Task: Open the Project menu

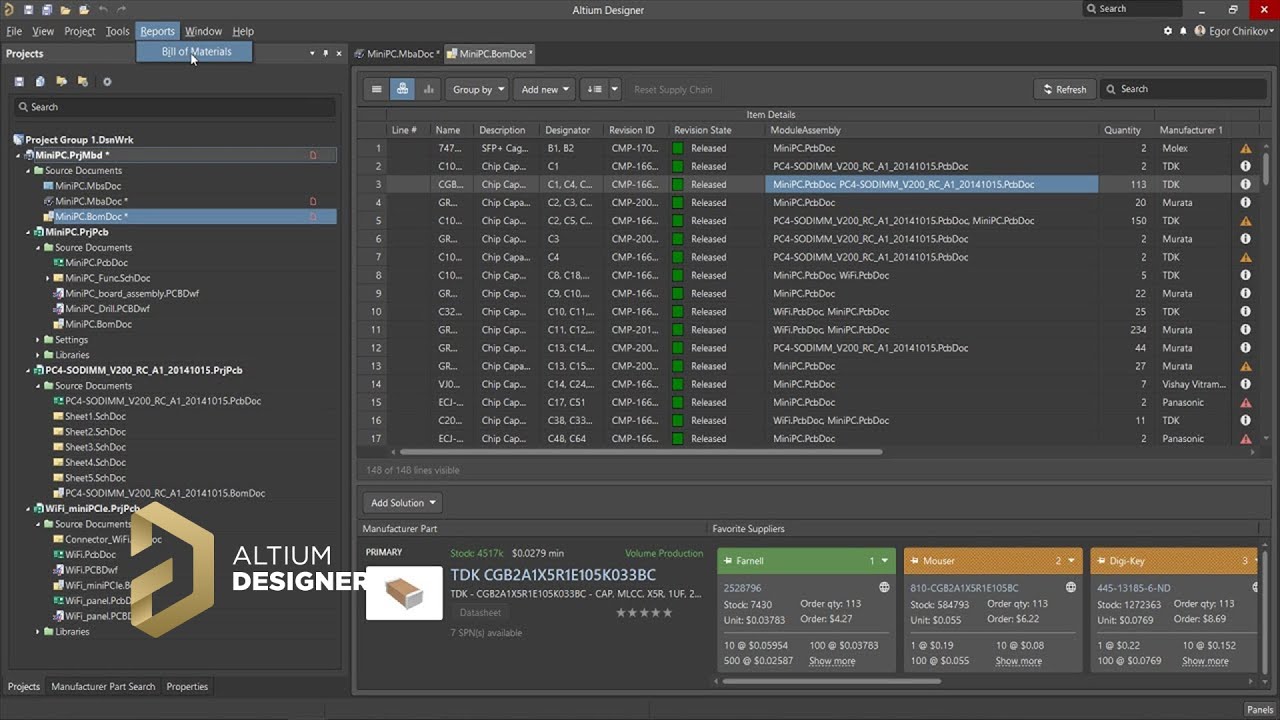Action: 80,31
